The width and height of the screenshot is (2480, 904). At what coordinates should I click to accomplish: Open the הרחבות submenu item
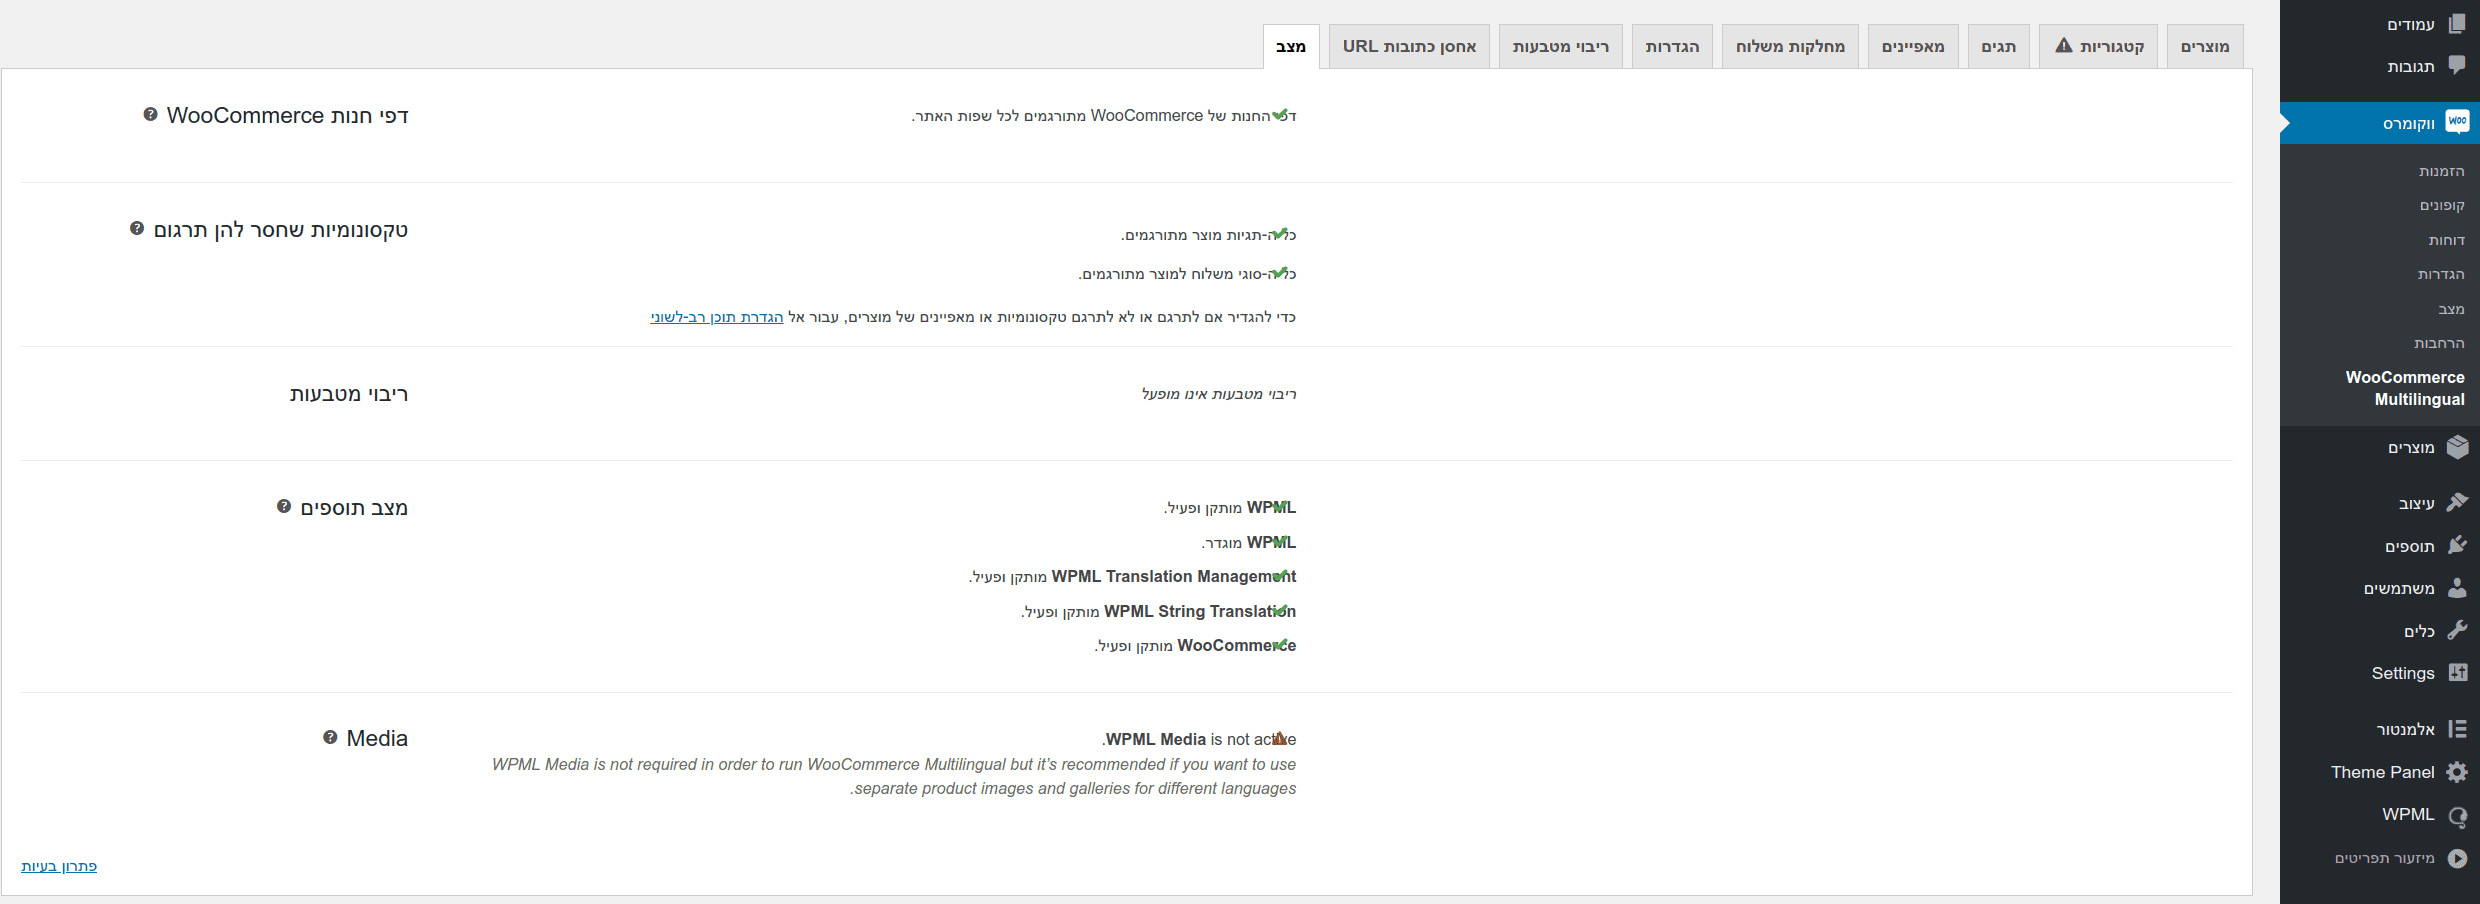[x=2439, y=343]
